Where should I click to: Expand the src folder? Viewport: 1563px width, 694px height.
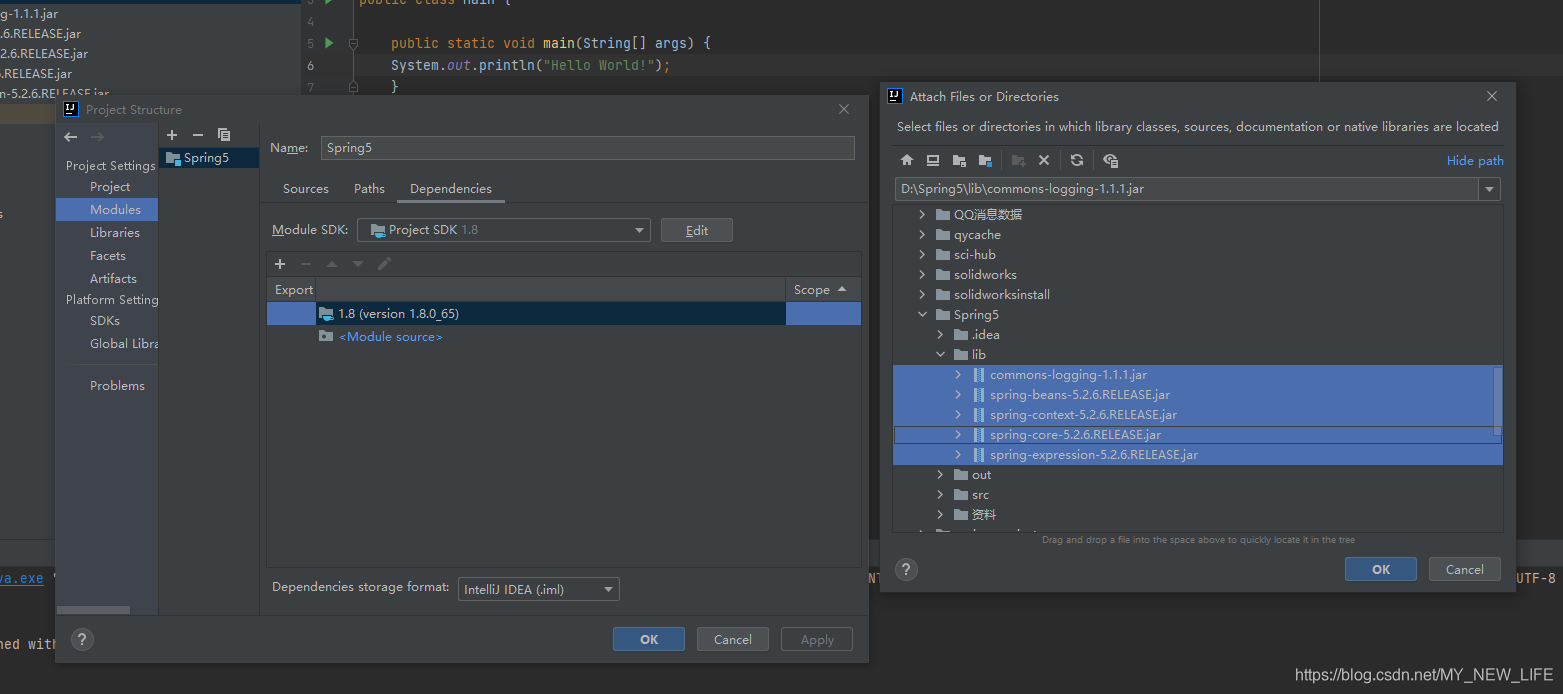pyautogui.click(x=940, y=495)
